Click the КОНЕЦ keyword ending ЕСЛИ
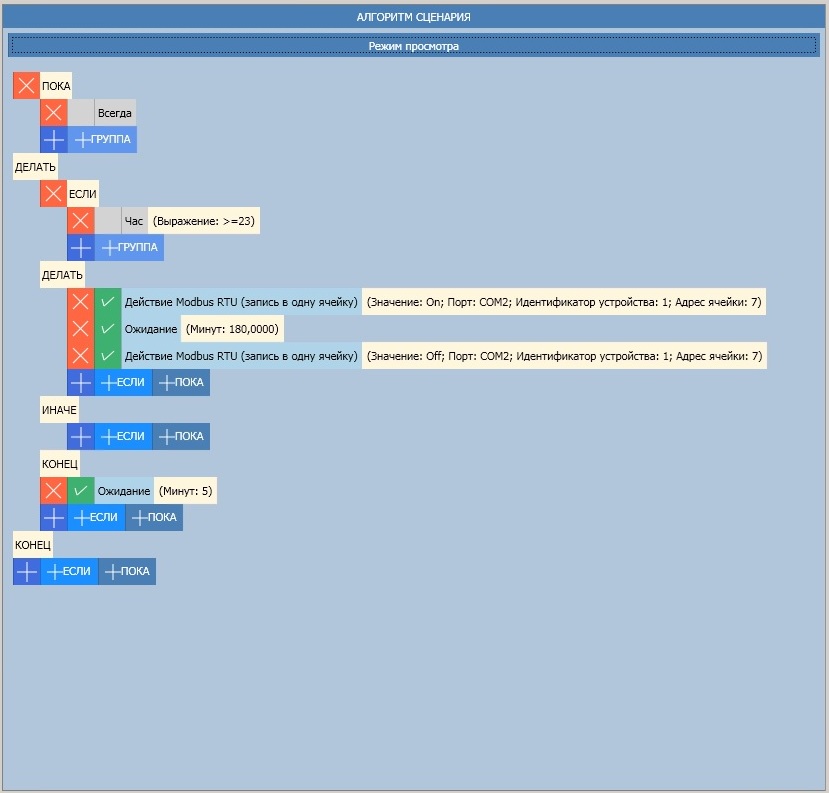Image resolution: width=829 pixels, height=793 pixels. tap(60, 464)
